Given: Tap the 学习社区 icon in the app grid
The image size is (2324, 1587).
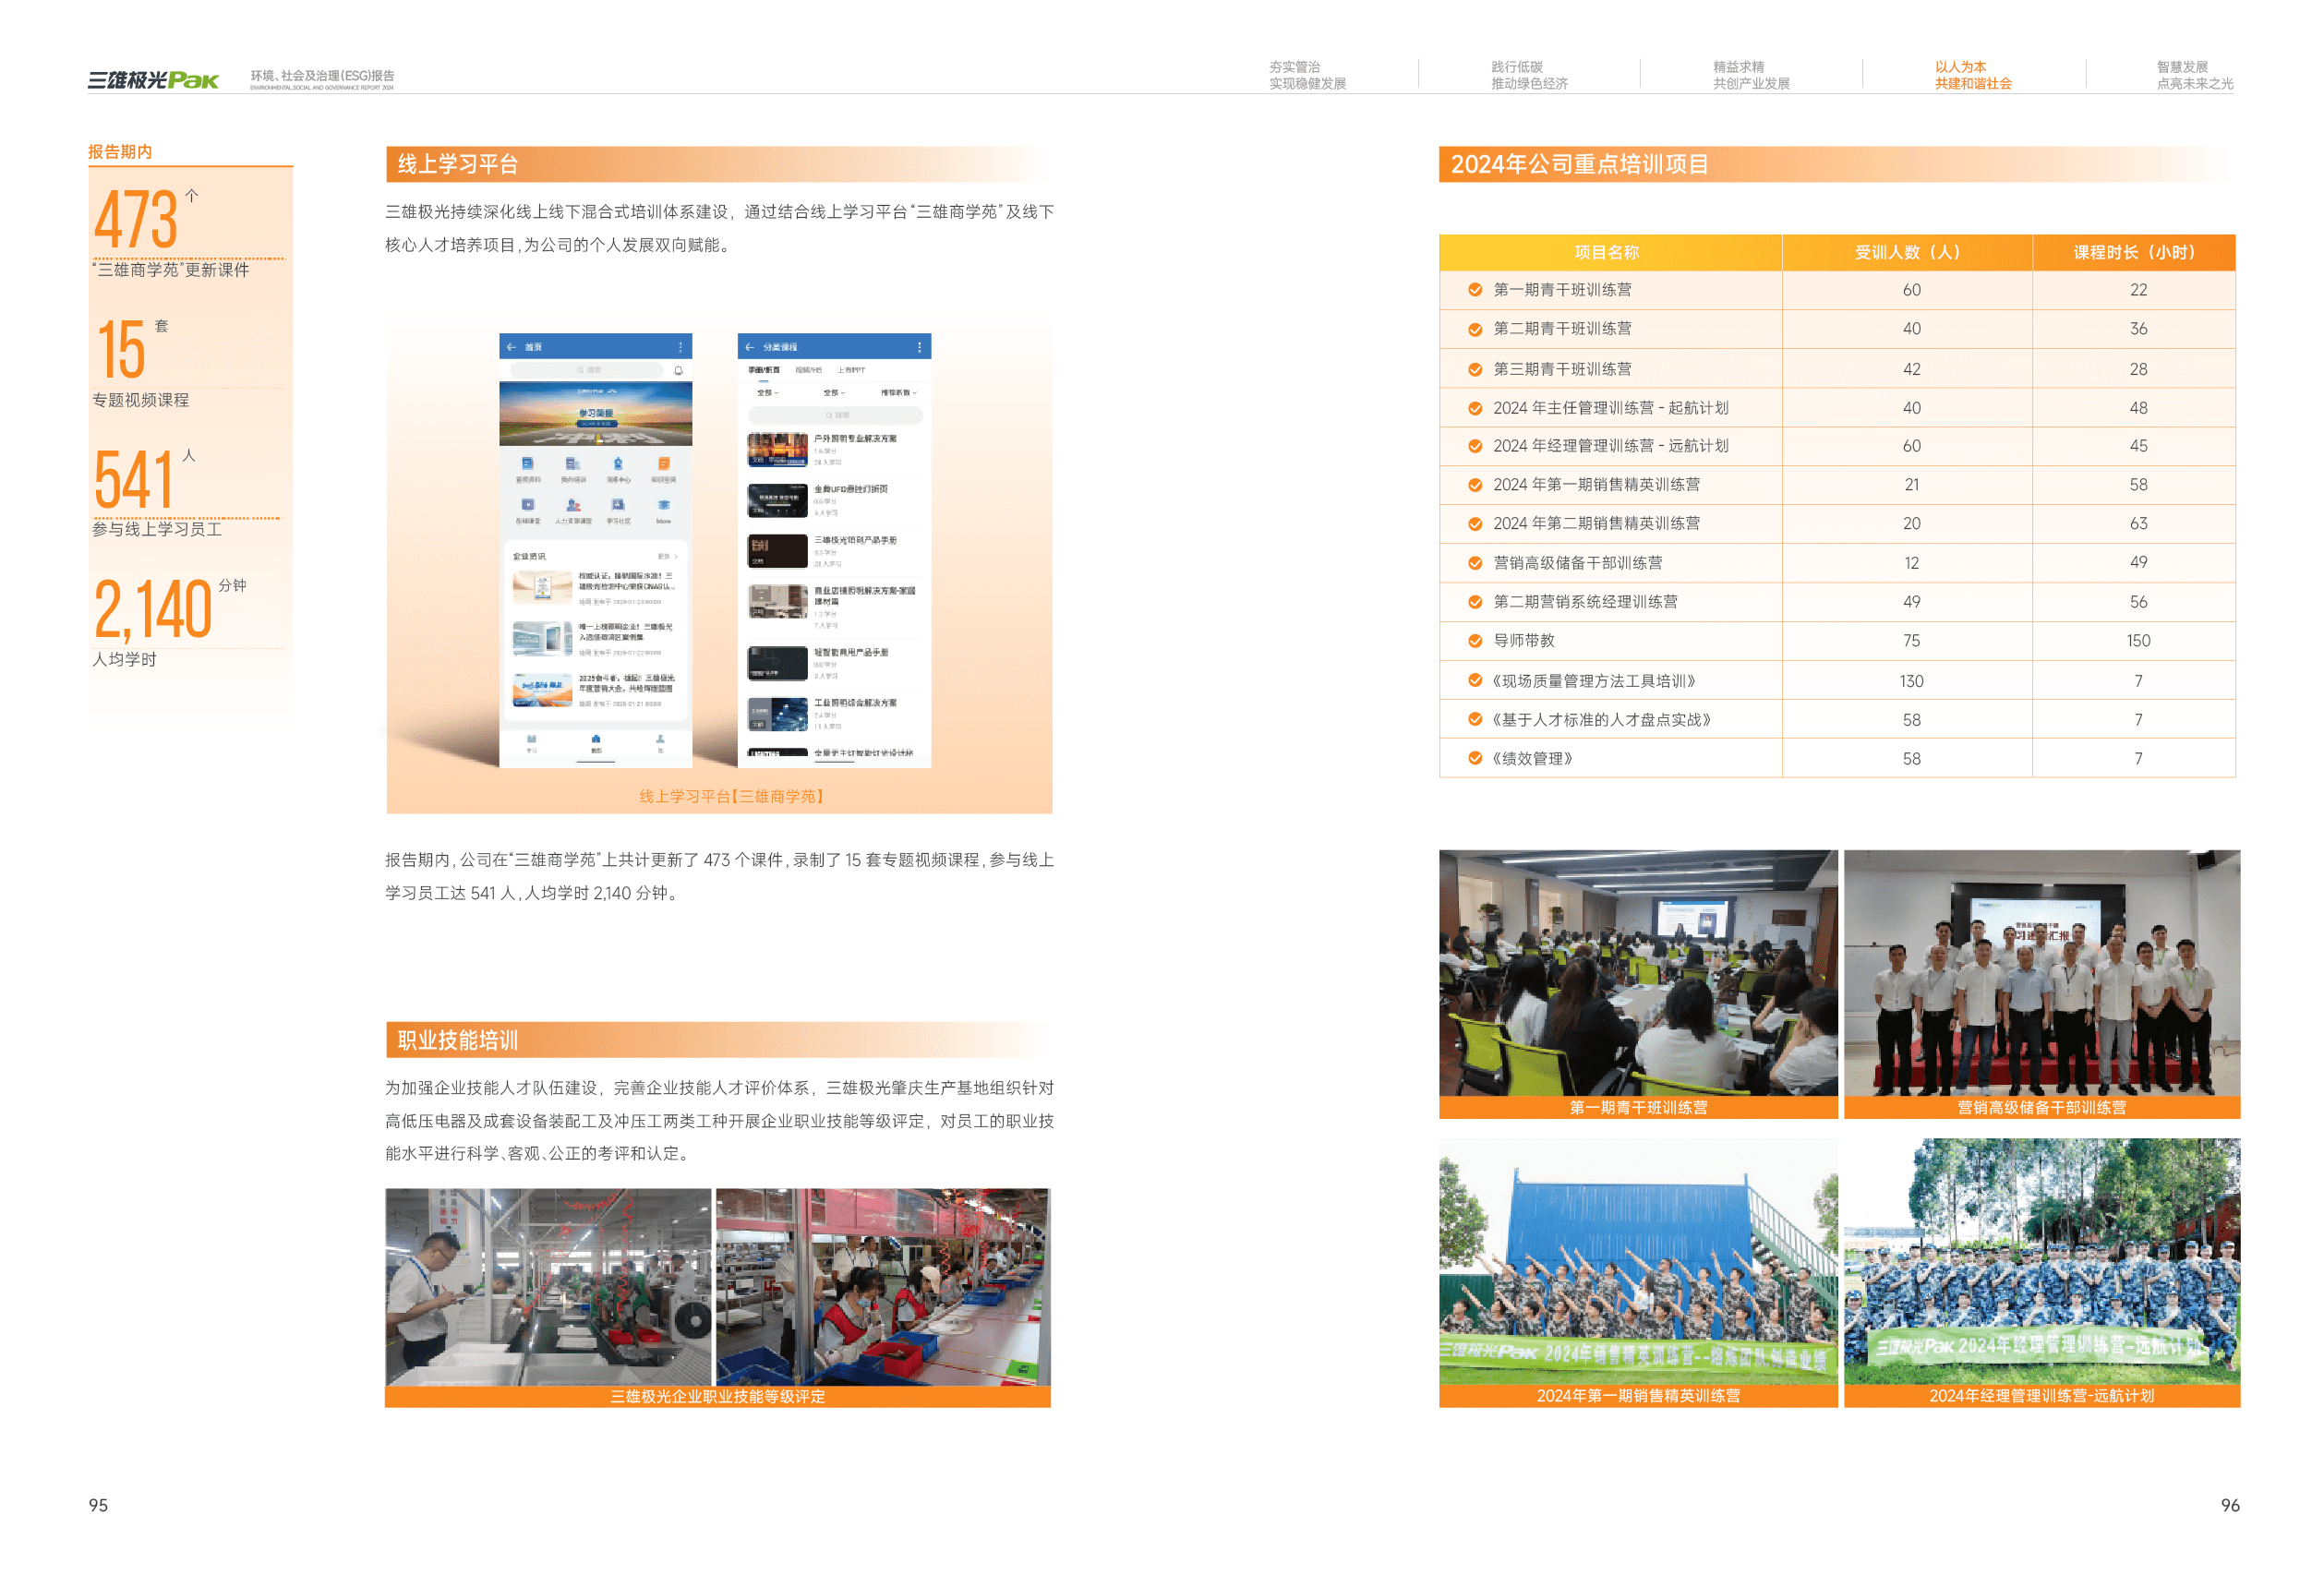Looking at the screenshot, I should pos(618,507).
